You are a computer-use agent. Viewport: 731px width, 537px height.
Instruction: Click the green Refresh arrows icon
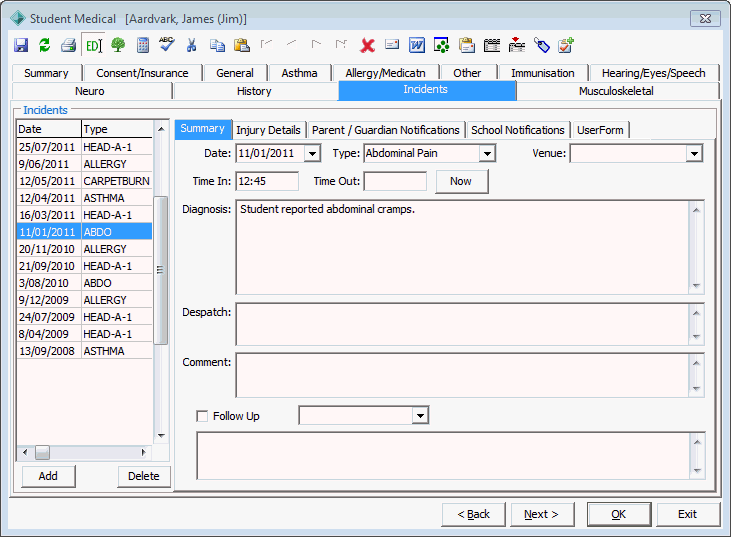pyautogui.click(x=44, y=45)
